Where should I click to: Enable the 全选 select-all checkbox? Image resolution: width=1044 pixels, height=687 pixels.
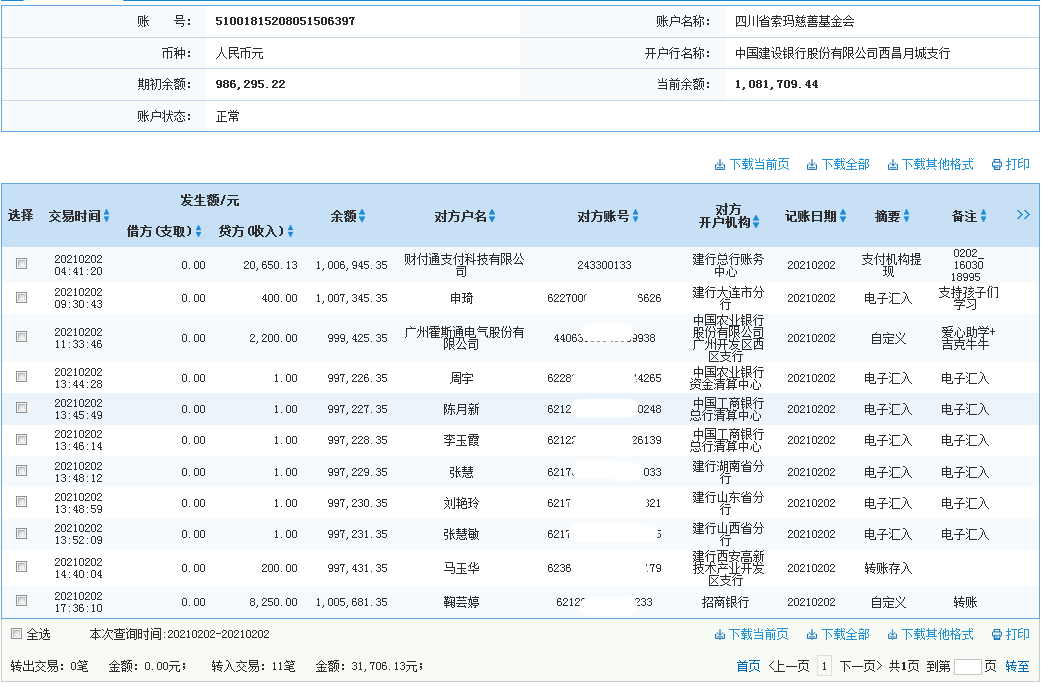[x=17, y=634]
